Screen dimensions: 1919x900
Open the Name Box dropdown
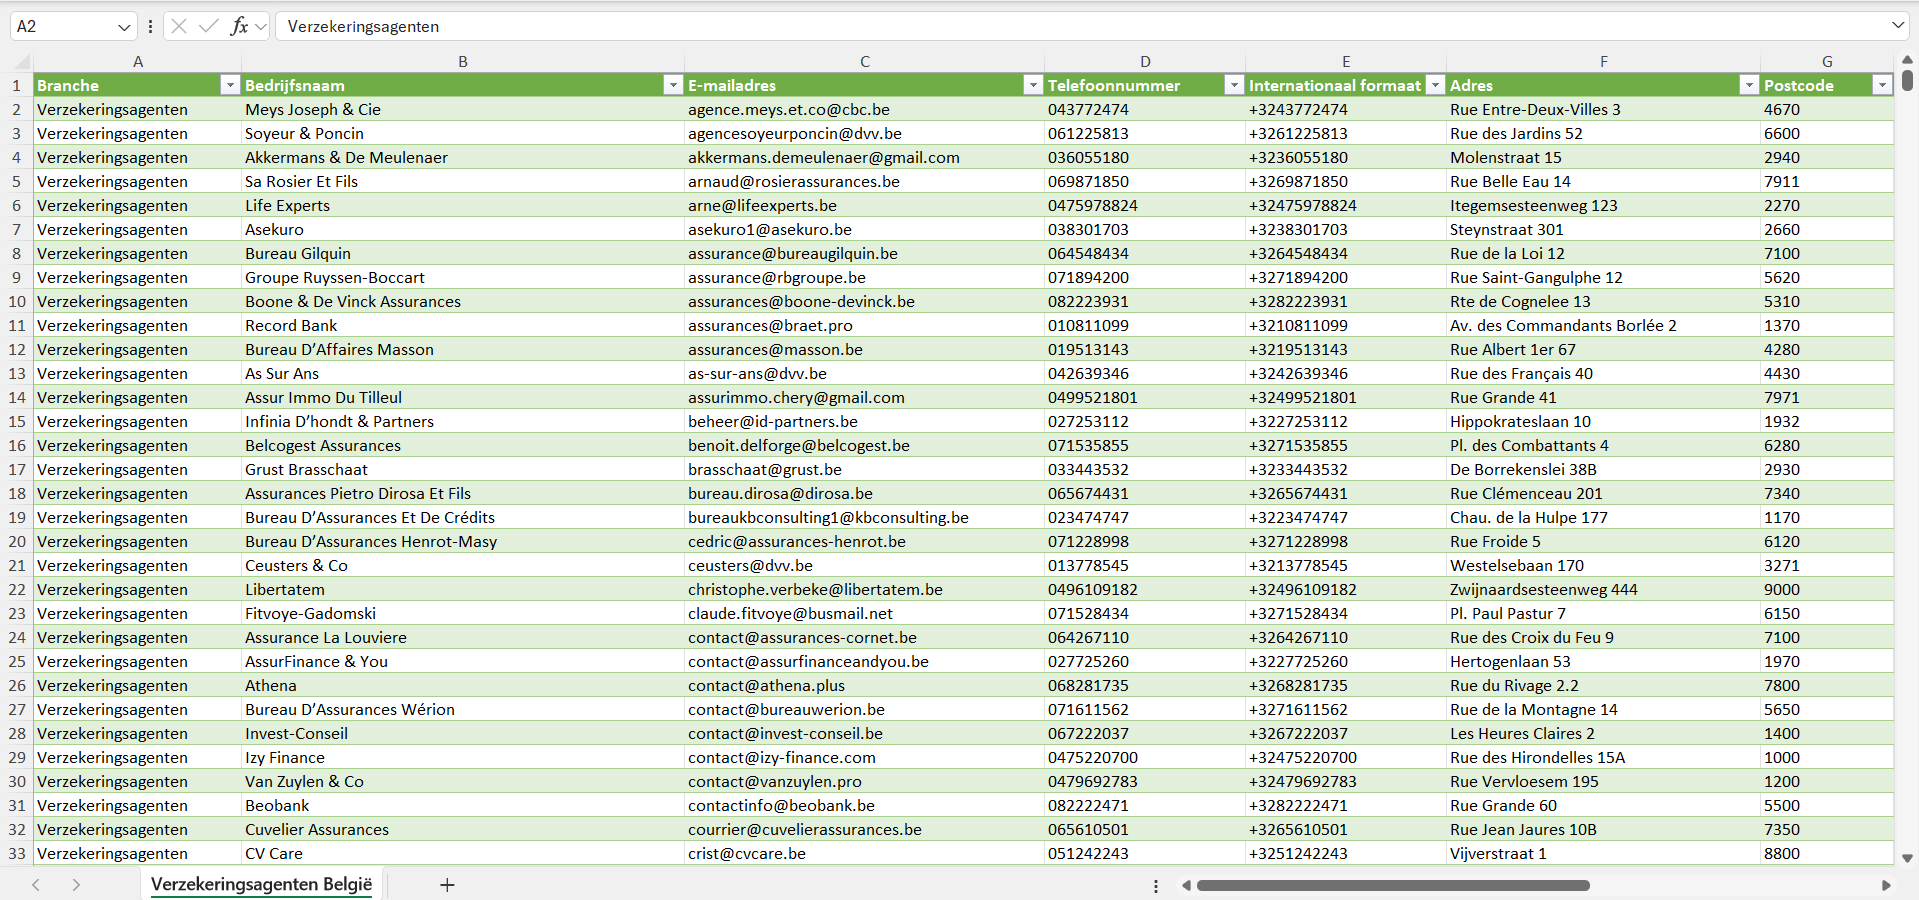pyautogui.click(x=124, y=27)
